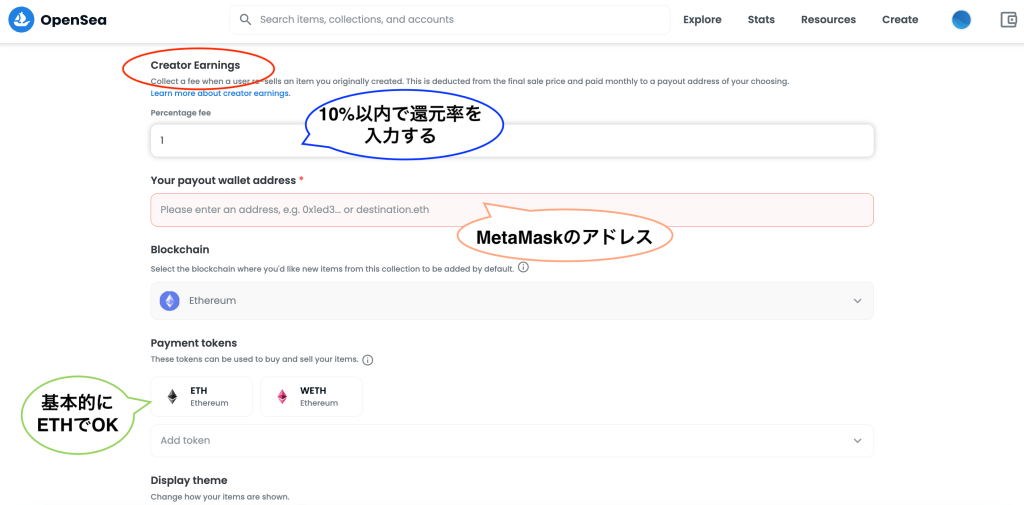Click the Blockchain info circle icon
This screenshot has height=505, width=1024.
[523, 268]
